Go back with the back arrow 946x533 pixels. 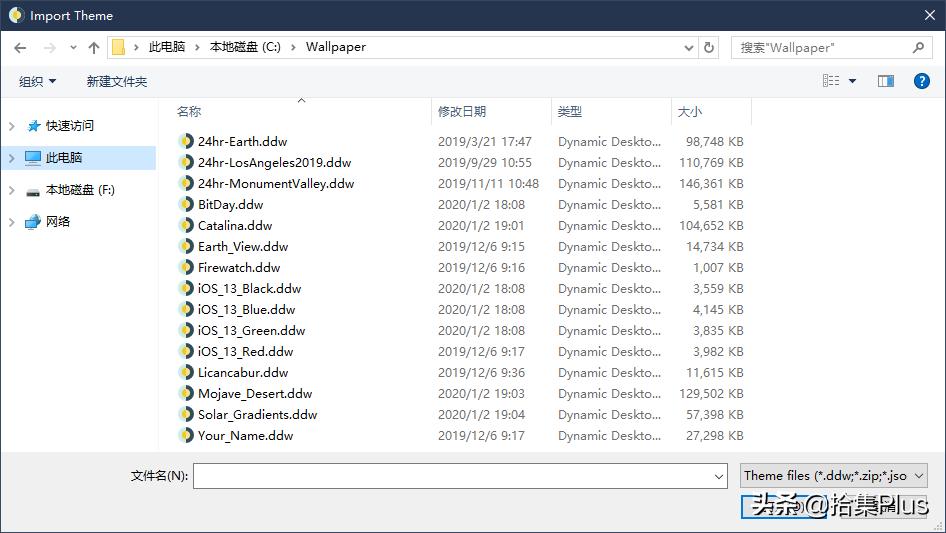tap(20, 48)
